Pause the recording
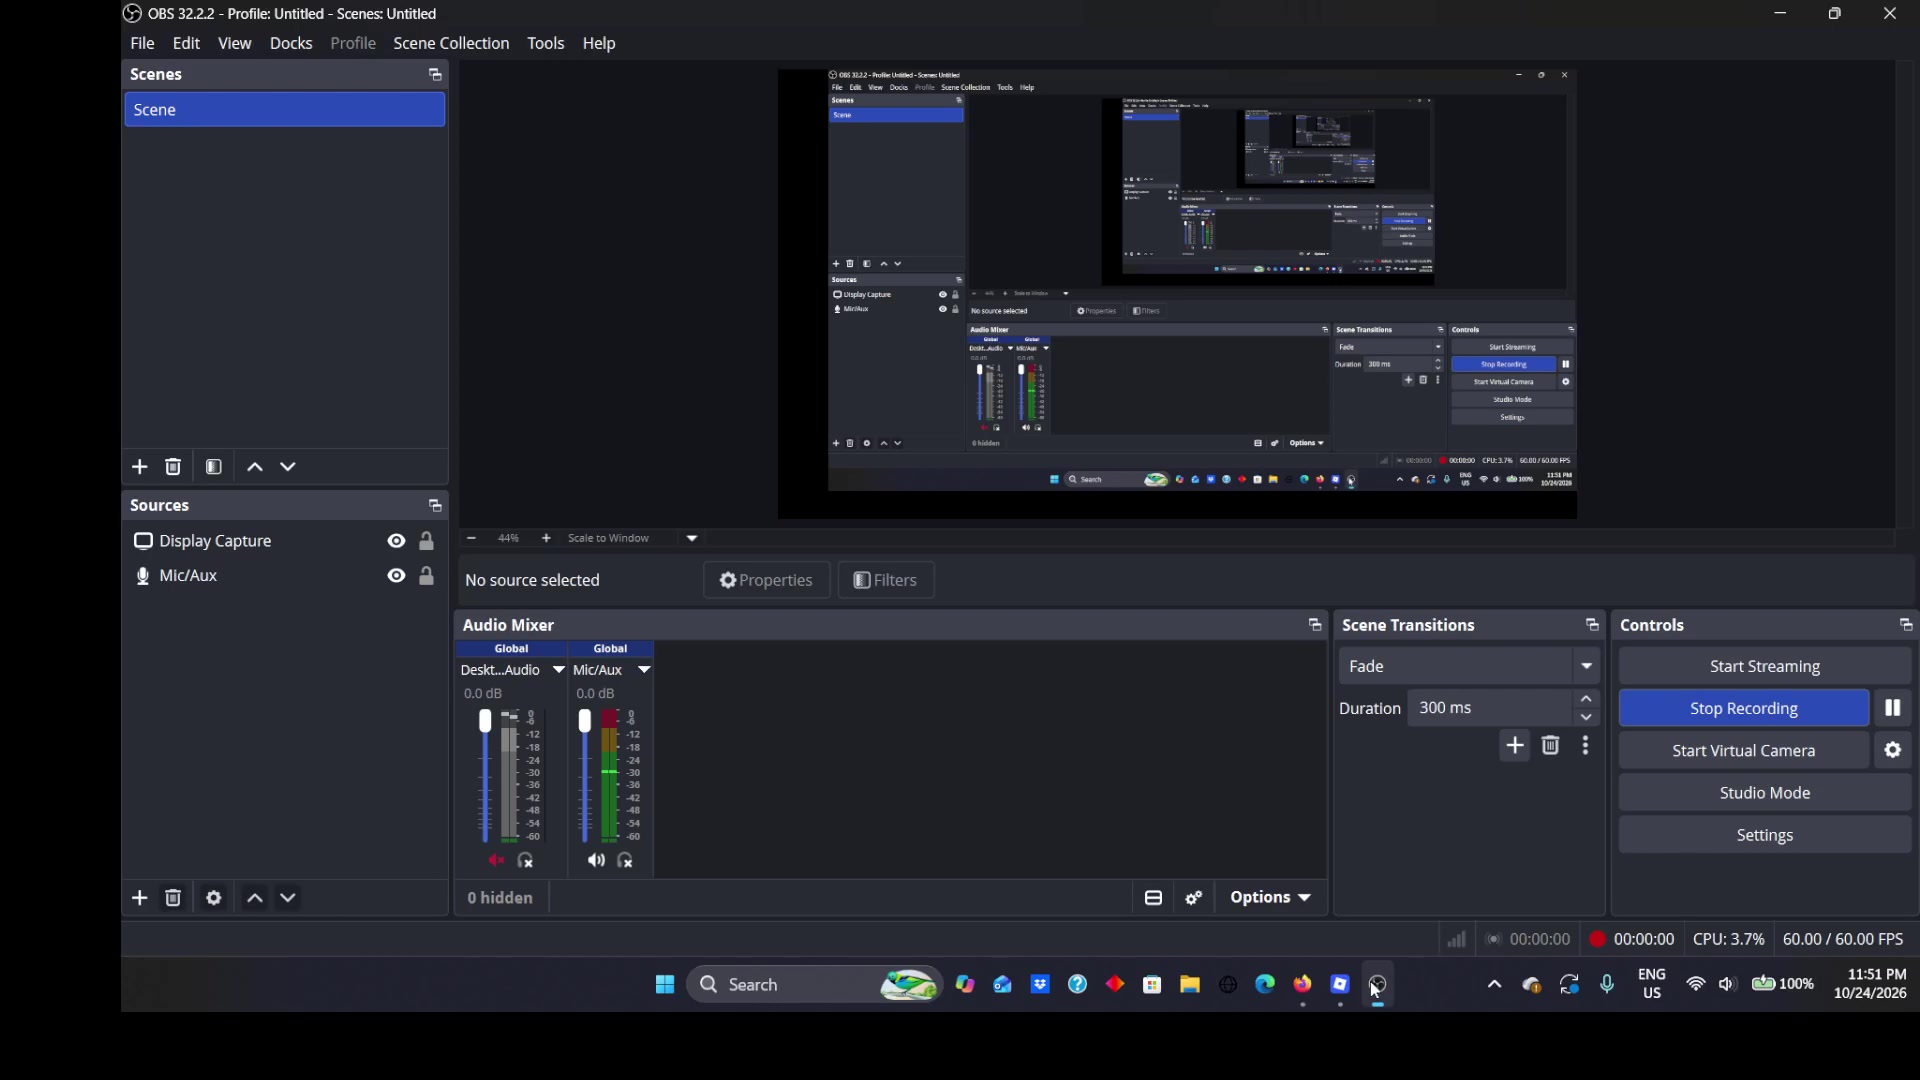 pyautogui.click(x=1893, y=709)
